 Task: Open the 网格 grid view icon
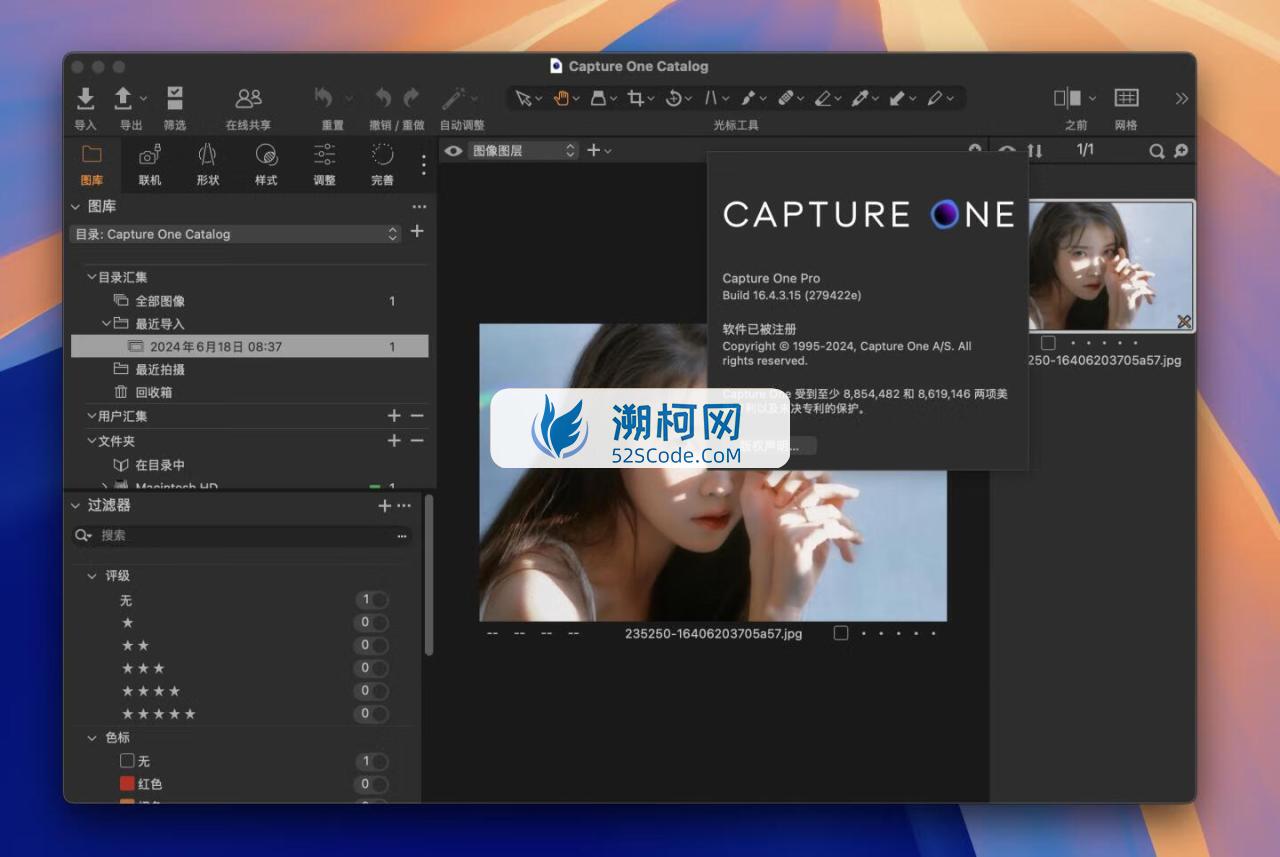coord(1126,98)
